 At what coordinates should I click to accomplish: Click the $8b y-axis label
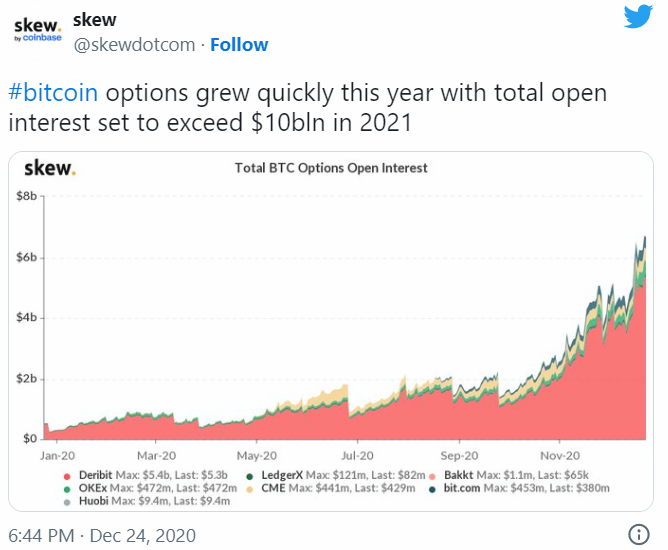point(26,197)
